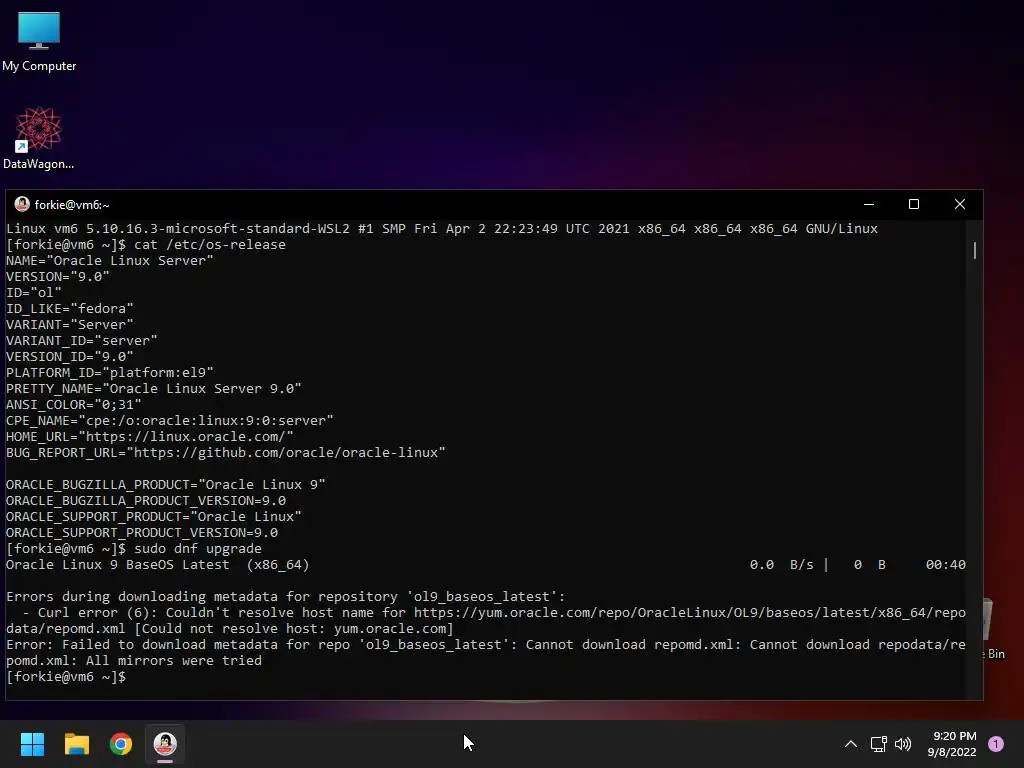
Task: Click the line VERSION="9.0"
Action: point(57,277)
